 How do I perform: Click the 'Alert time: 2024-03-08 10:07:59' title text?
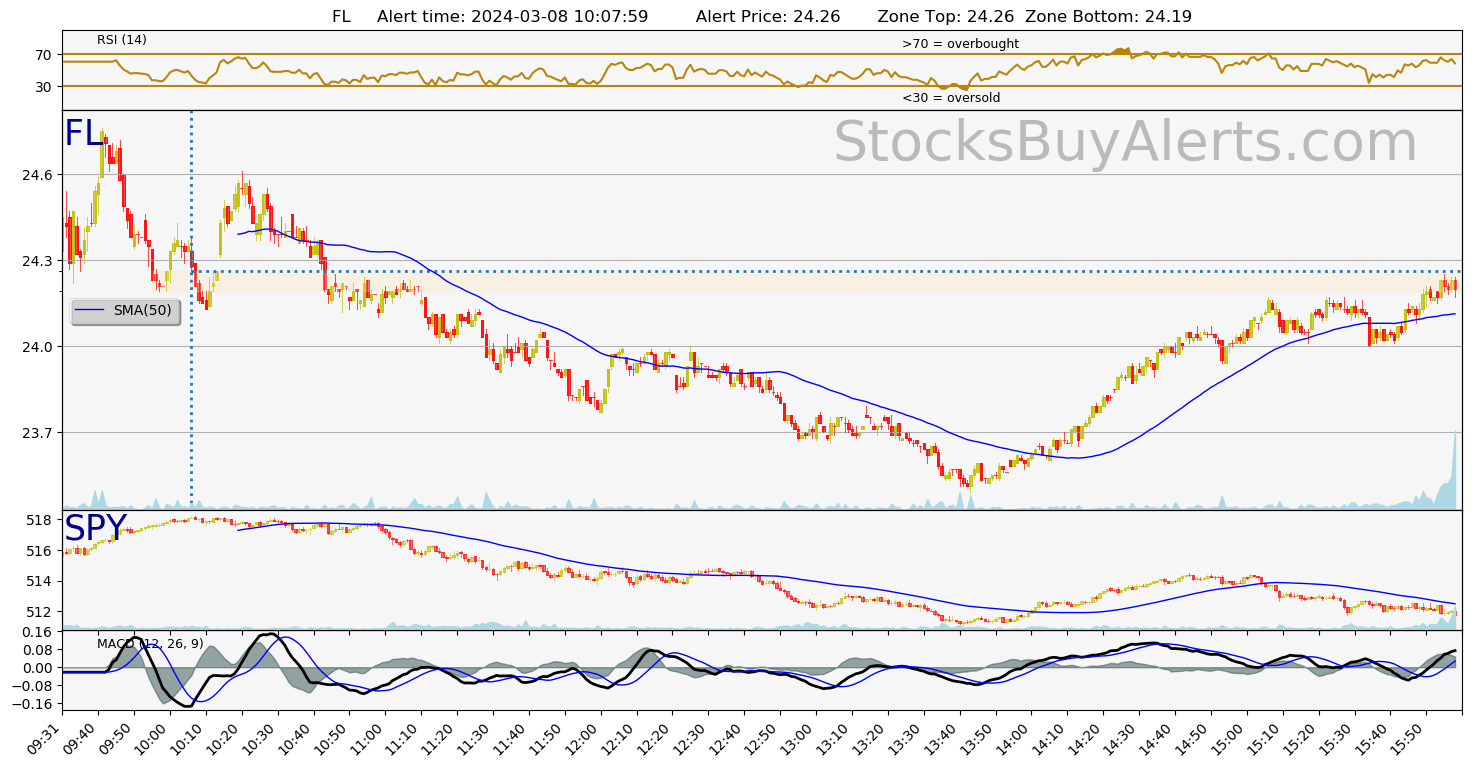coord(512,17)
